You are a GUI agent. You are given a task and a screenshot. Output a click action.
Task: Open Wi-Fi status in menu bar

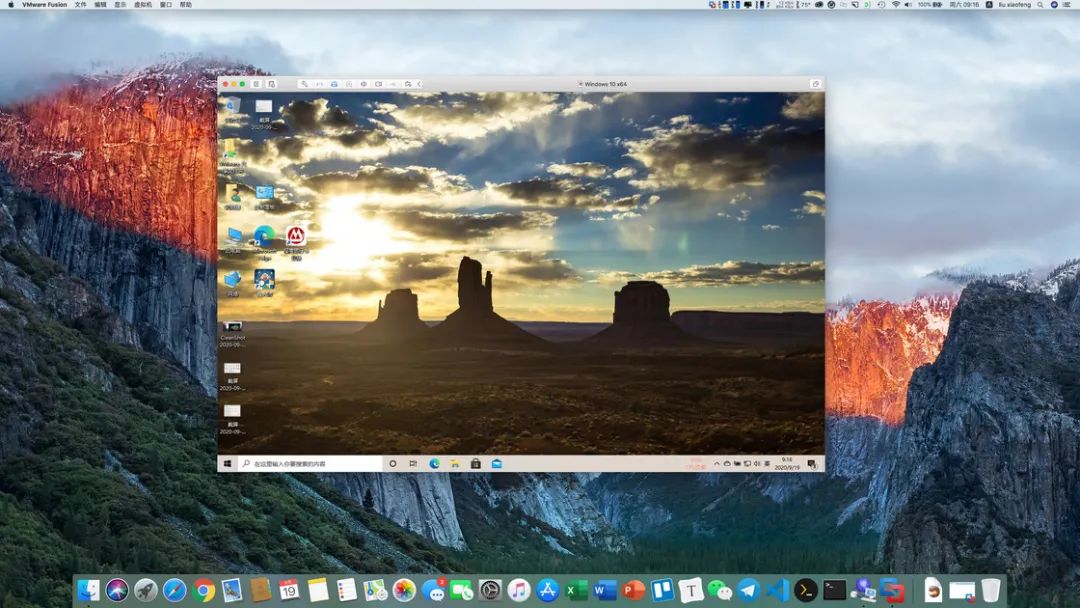tap(895, 4)
